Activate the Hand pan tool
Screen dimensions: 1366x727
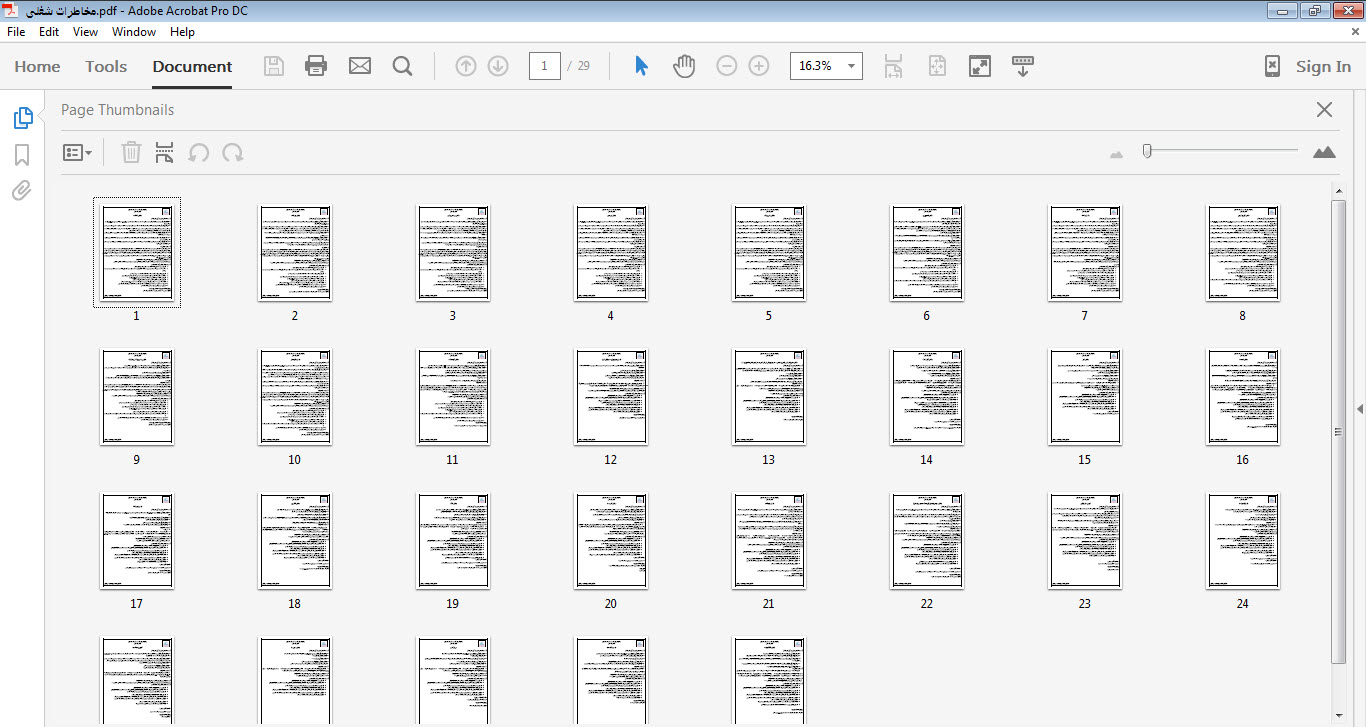point(684,66)
